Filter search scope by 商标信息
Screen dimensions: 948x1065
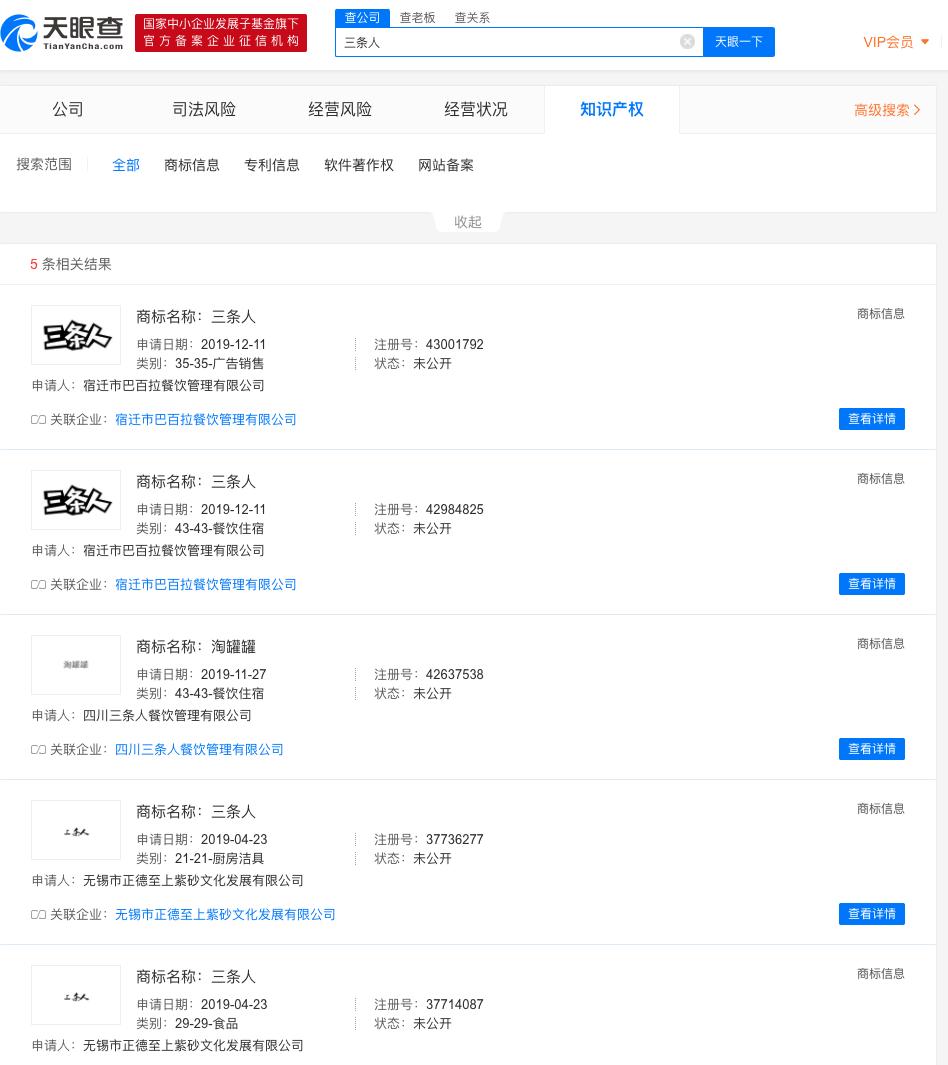pos(192,165)
